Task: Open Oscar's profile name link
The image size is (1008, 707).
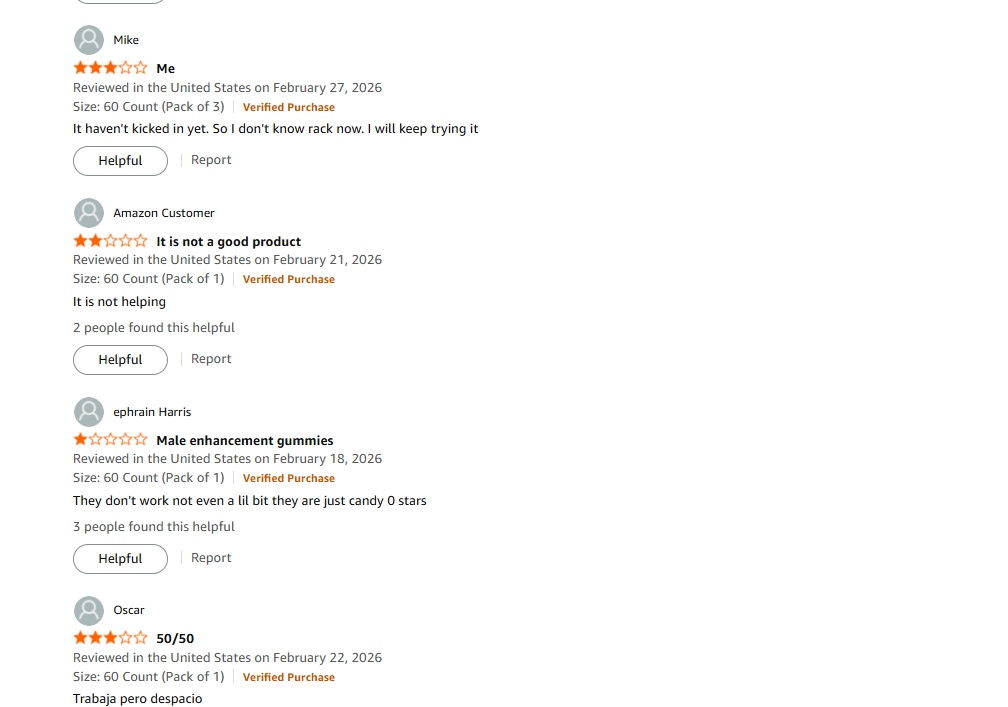Action: (x=129, y=610)
